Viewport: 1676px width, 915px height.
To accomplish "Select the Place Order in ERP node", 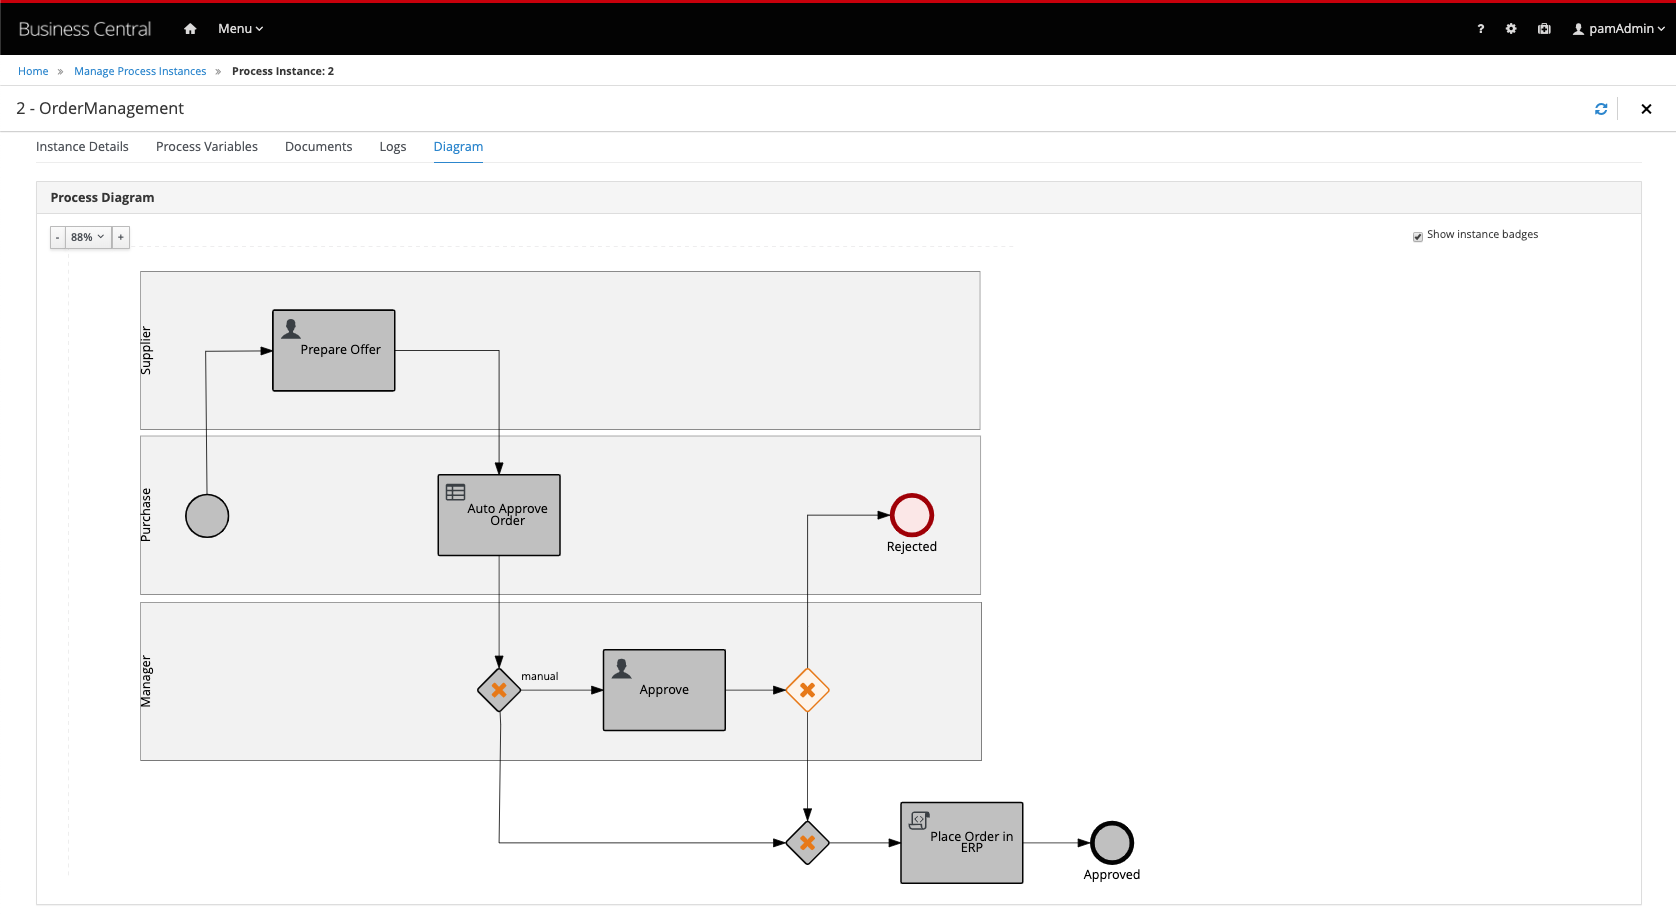I will (x=962, y=843).
